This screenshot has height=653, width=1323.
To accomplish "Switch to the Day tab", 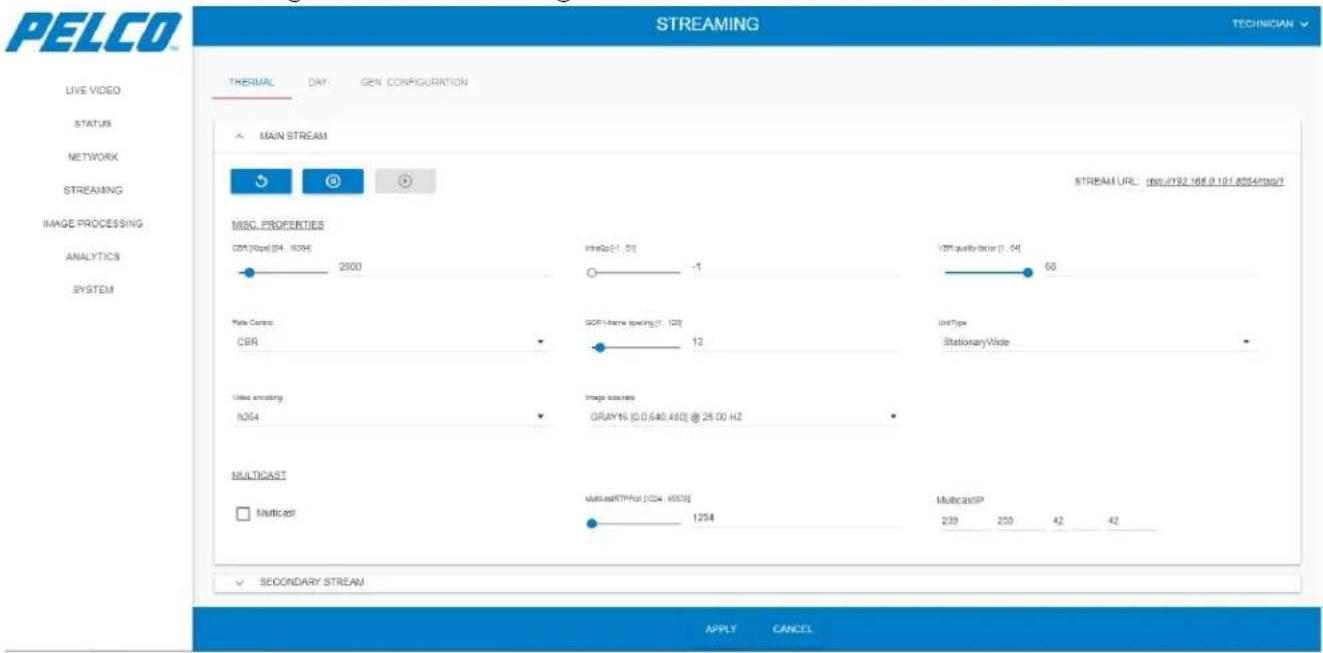I will pos(318,82).
